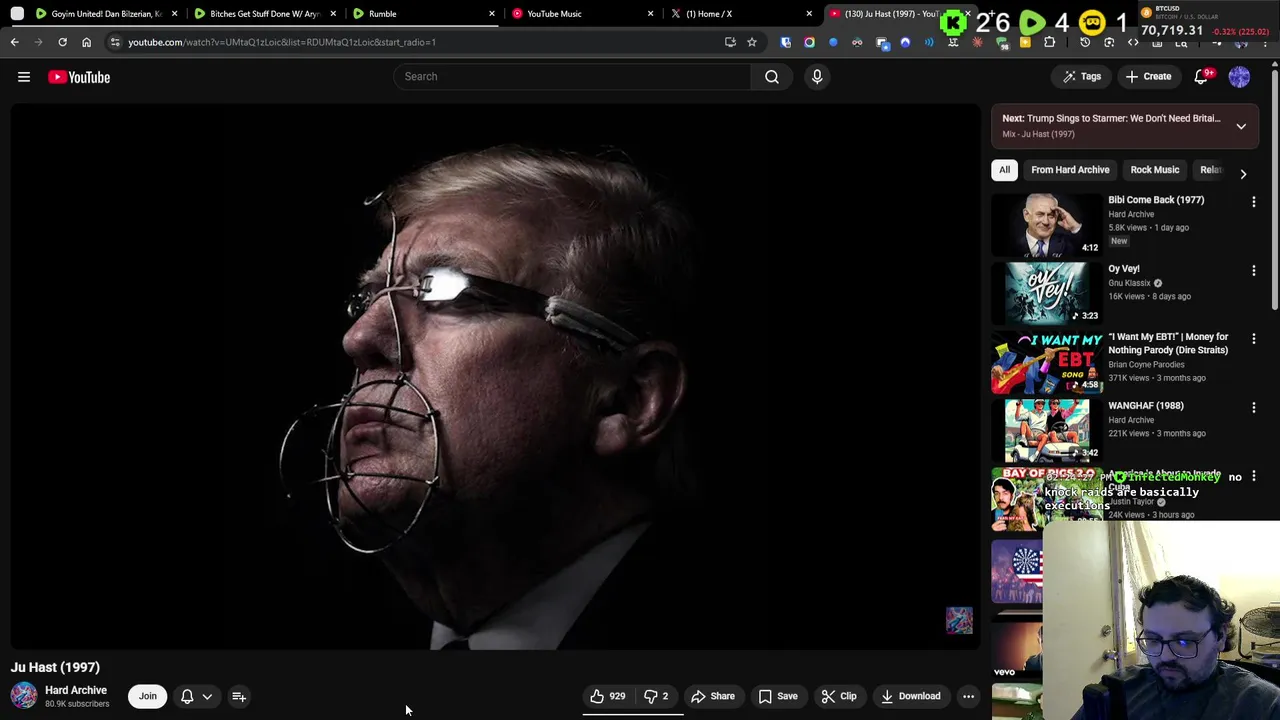The width and height of the screenshot is (1280, 720).
Task: Open site information icon in address bar
Action: click(115, 42)
